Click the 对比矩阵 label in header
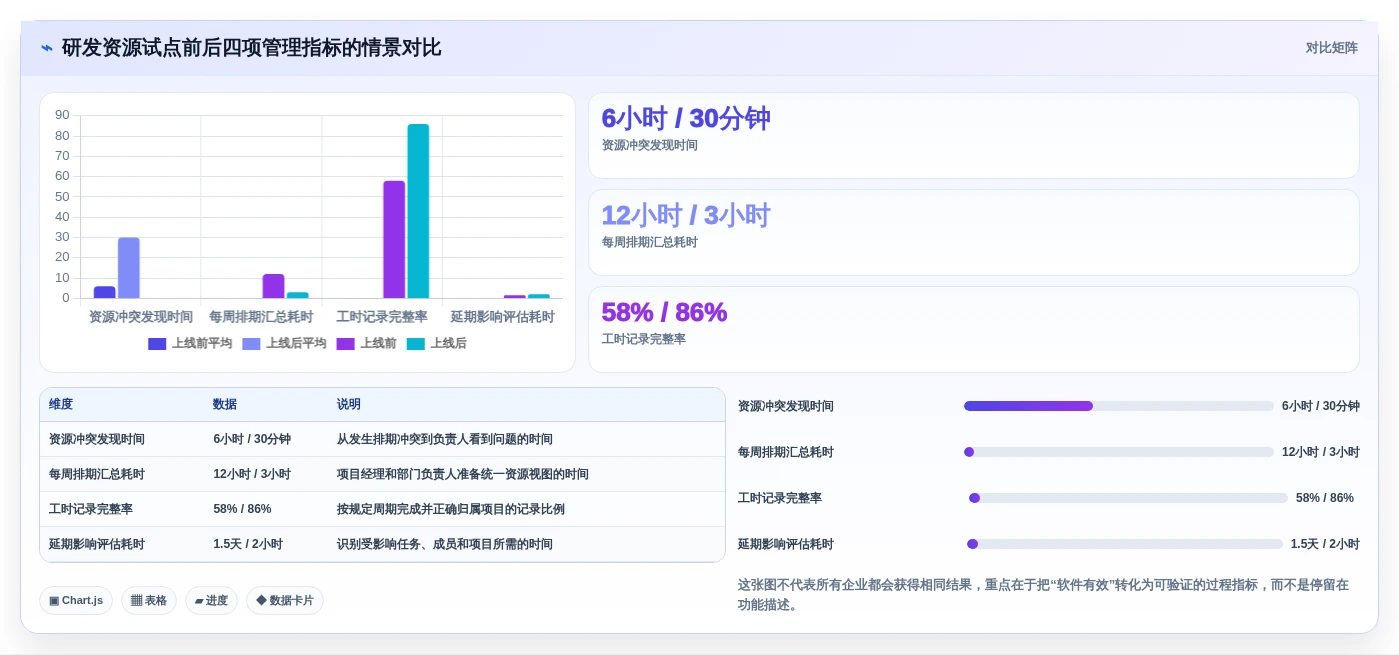Image resolution: width=1399 pixels, height=655 pixels. pos(1331,48)
